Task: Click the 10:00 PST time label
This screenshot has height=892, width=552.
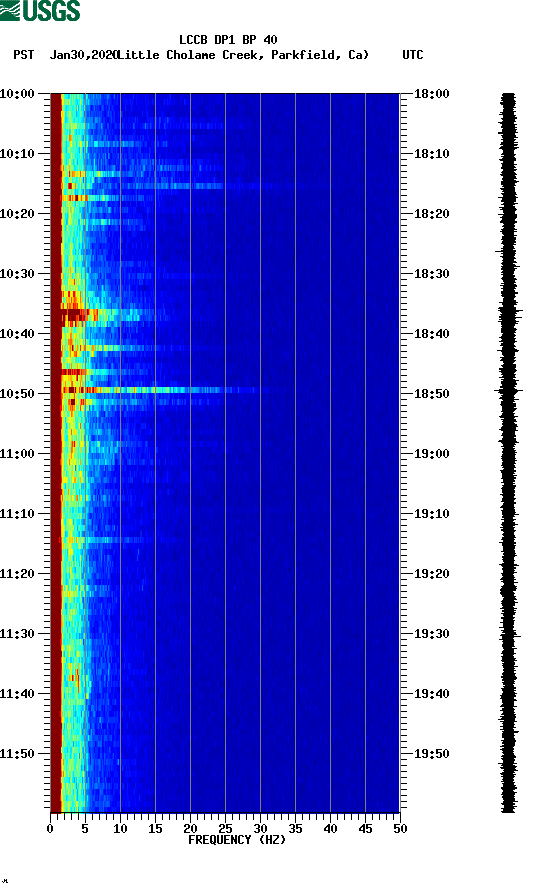Action: click(17, 94)
